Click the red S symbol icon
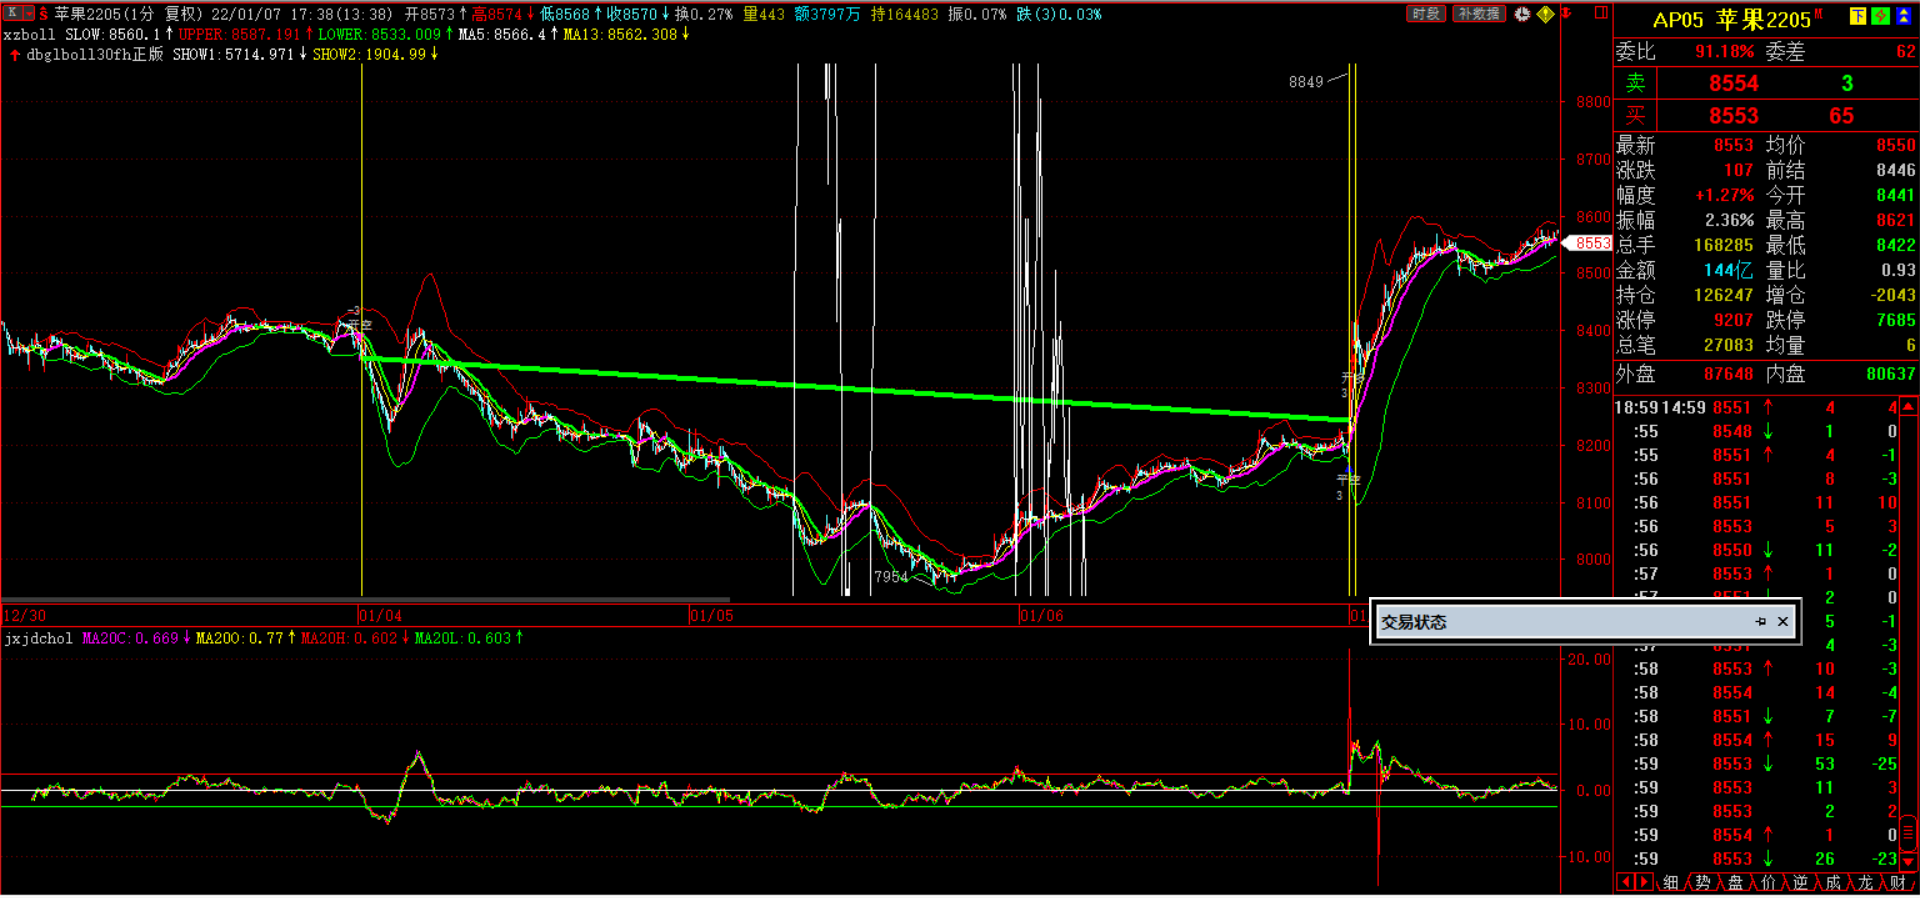The width and height of the screenshot is (1920, 898). coord(44,14)
